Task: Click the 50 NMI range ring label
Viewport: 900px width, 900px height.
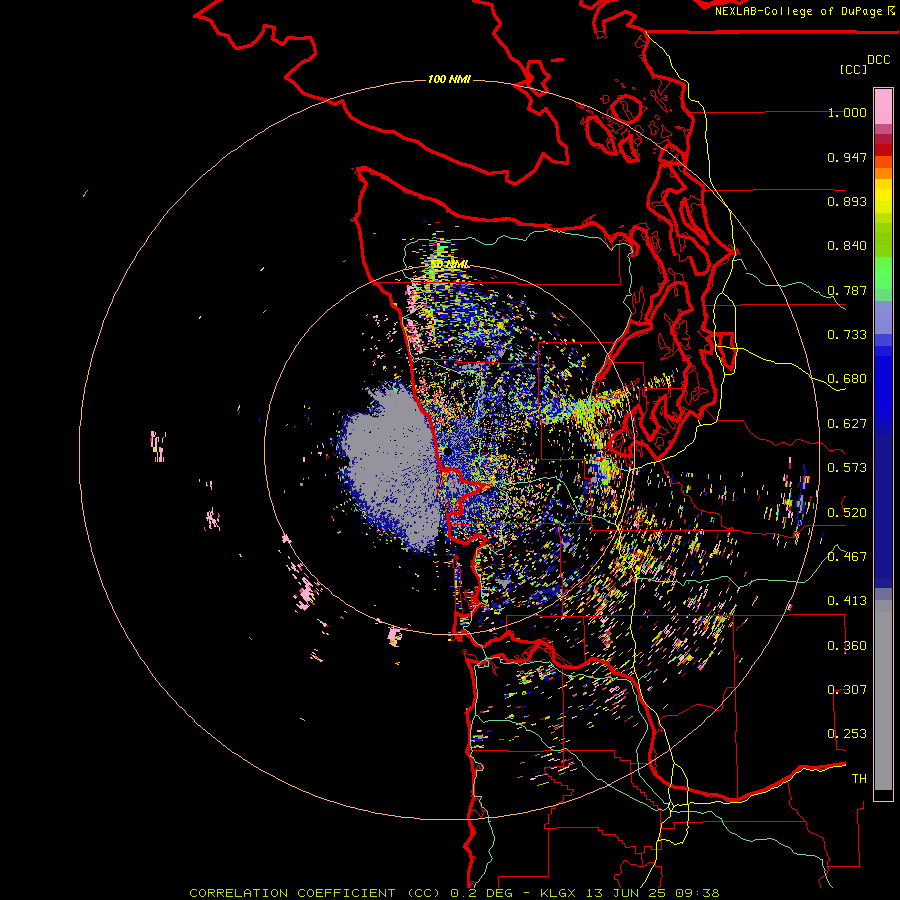Action: [449, 264]
